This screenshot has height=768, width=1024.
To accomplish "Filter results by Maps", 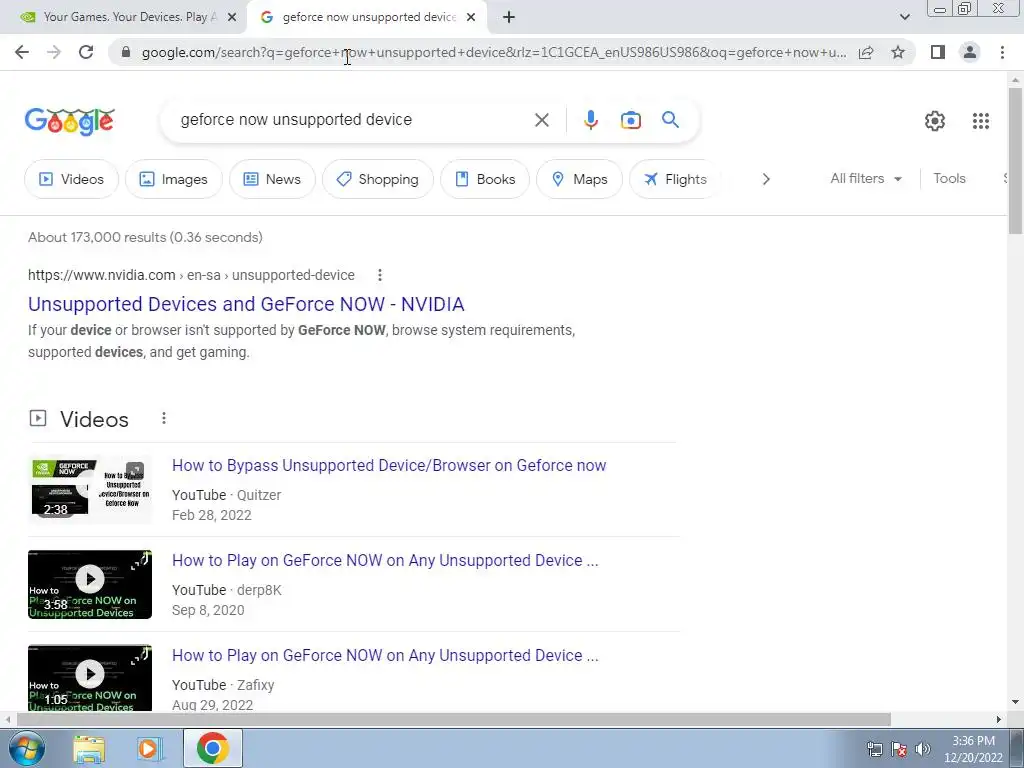I will (579, 179).
